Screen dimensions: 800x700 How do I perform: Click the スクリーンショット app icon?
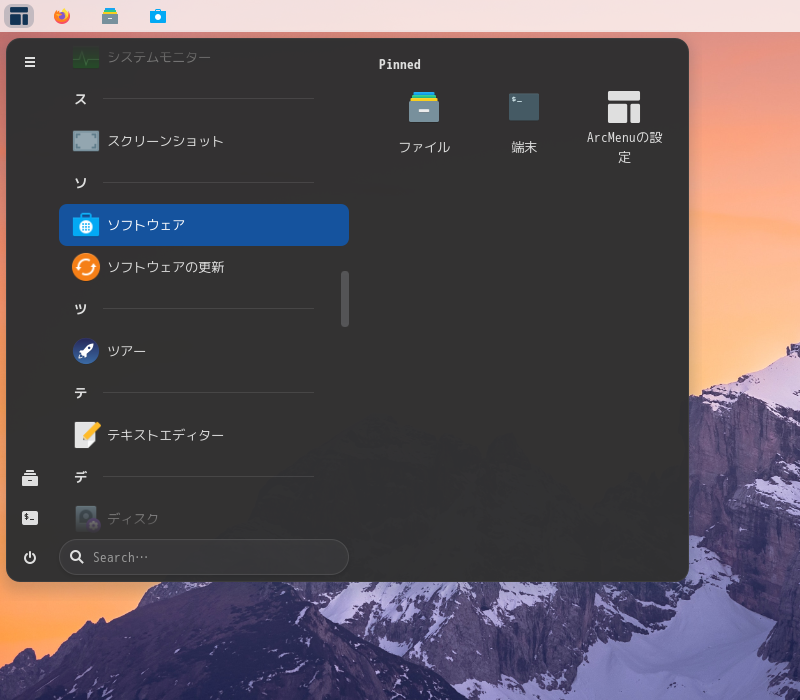pos(86,141)
